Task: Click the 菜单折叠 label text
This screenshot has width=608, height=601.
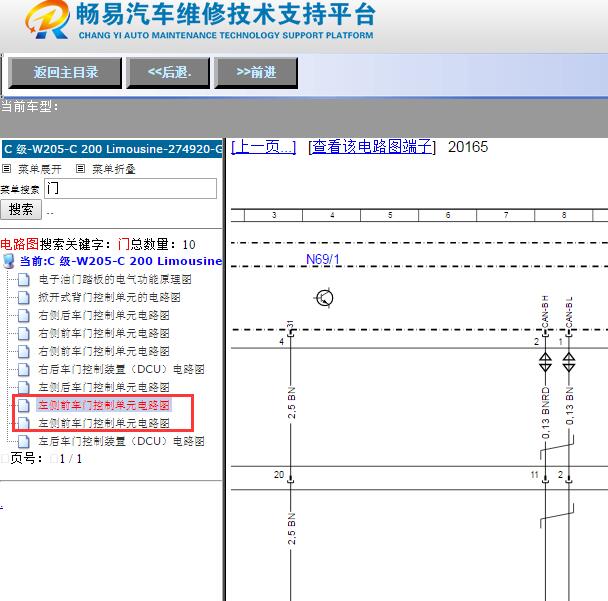Action: 114,169
